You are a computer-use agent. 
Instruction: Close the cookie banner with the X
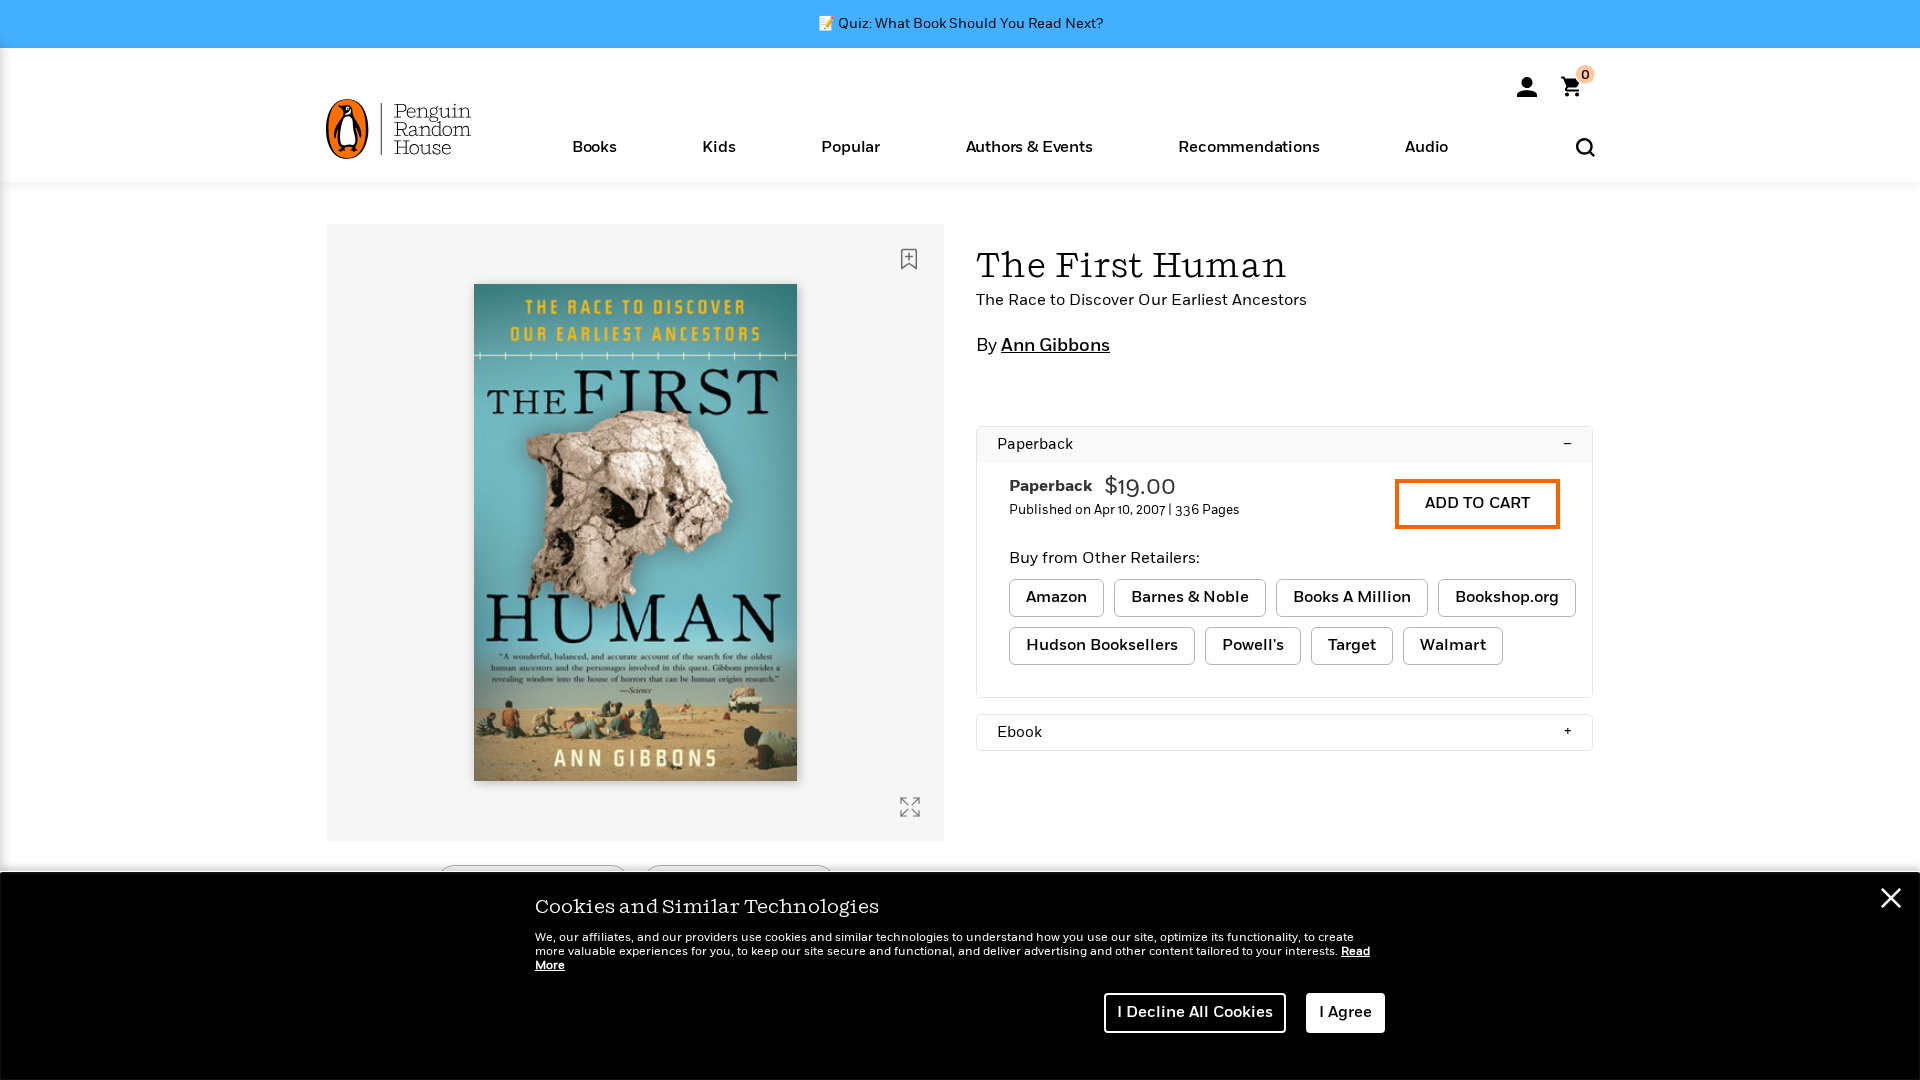click(x=1890, y=898)
